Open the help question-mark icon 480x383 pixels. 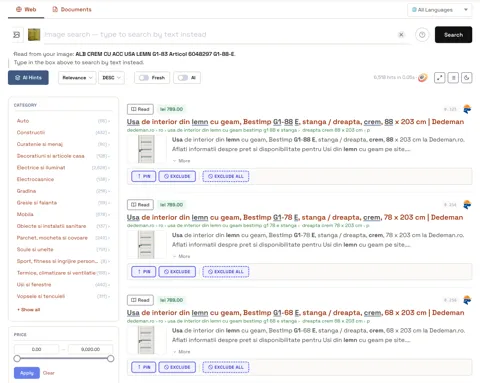point(422,35)
